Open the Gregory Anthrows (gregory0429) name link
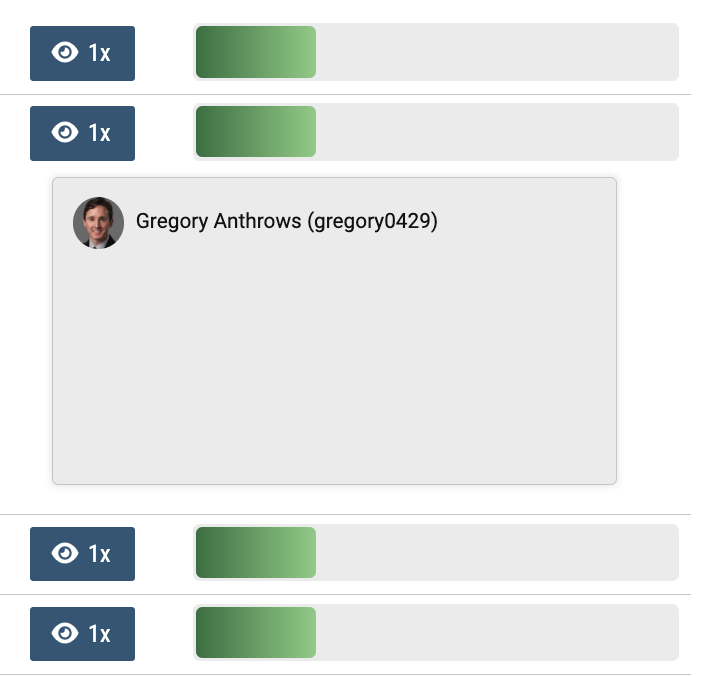The width and height of the screenshot is (704, 676). point(286,221)
